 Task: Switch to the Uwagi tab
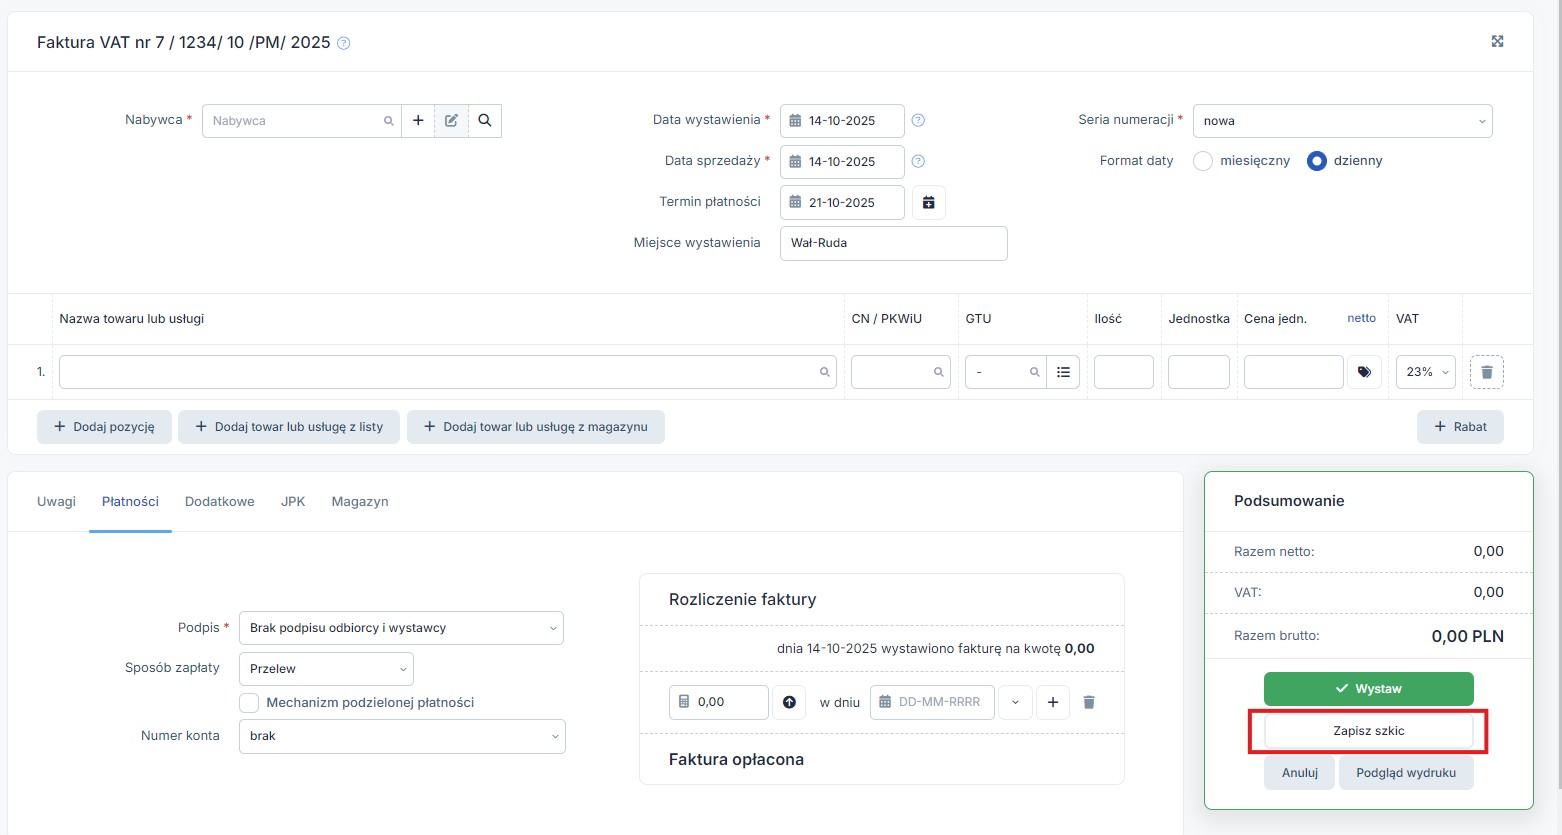pos(56,502)
